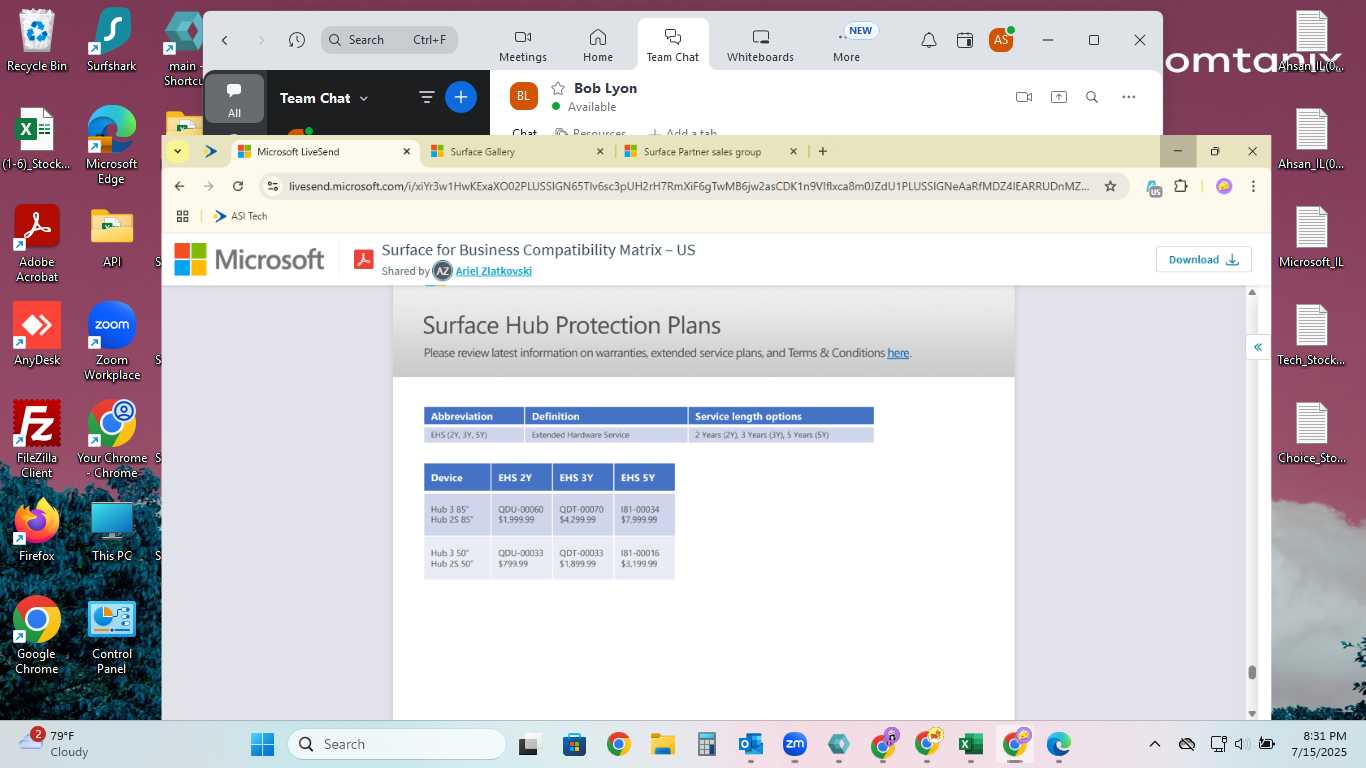Switch to Whiteboards in Zoom

click(760, 45)
